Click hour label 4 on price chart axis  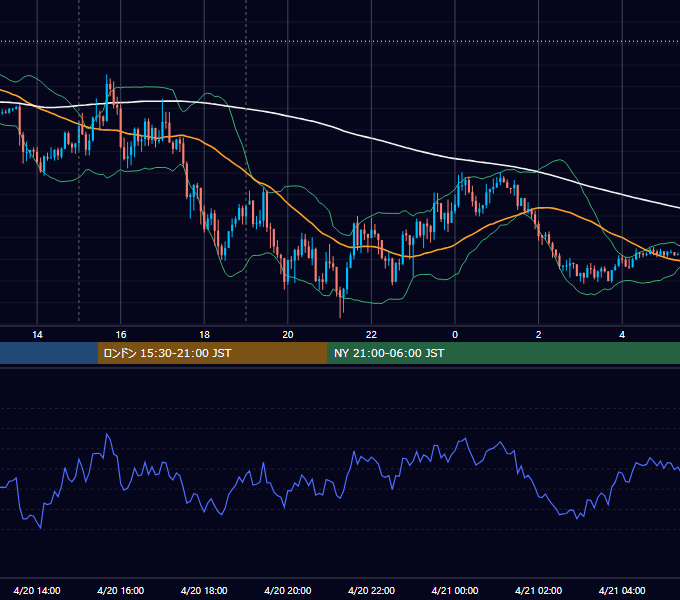coord(622,335)
